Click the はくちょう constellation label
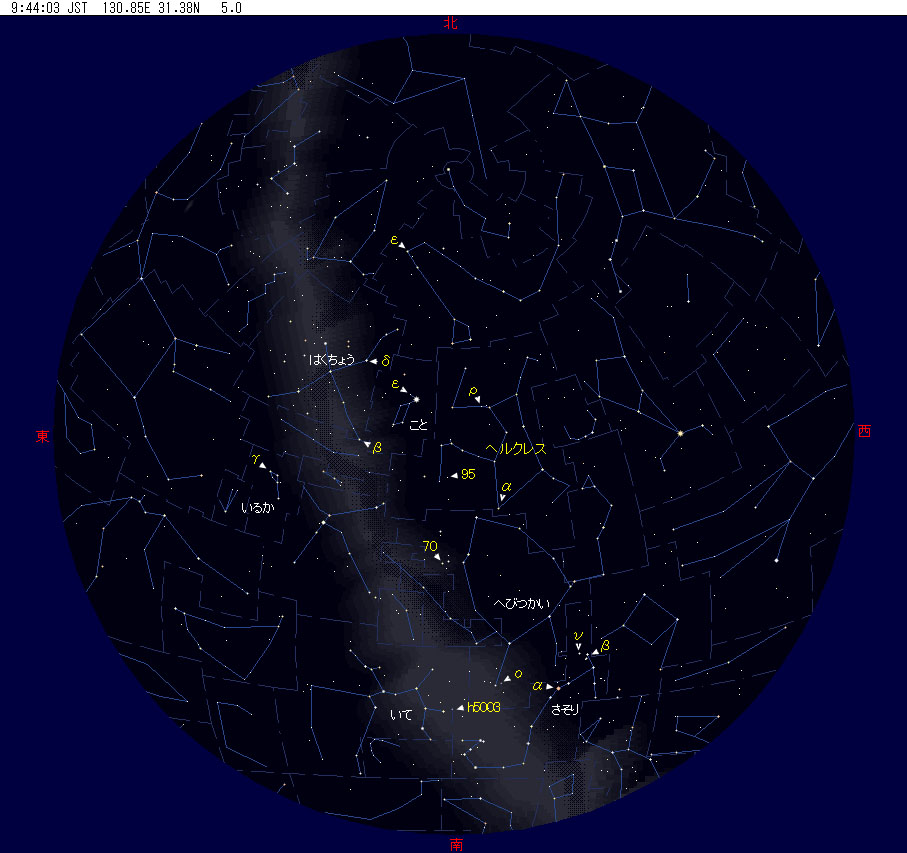This screenshot has height=853, width=907. coord(331,360)
